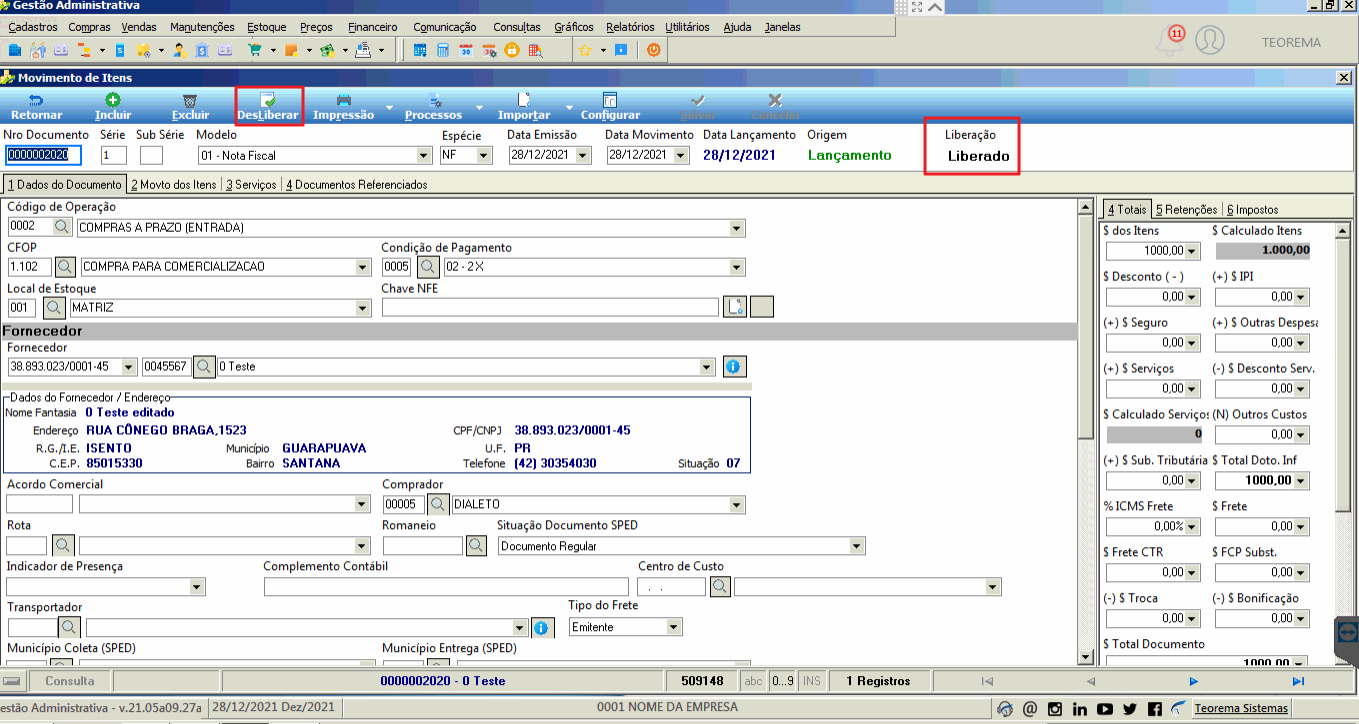Click the Incluir green plus icon

tap(113, 100)
